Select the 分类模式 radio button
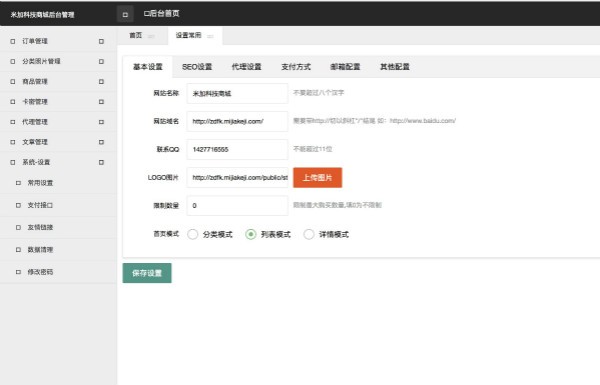Screen dimensions: 600x385 click(x=192, y=234)
